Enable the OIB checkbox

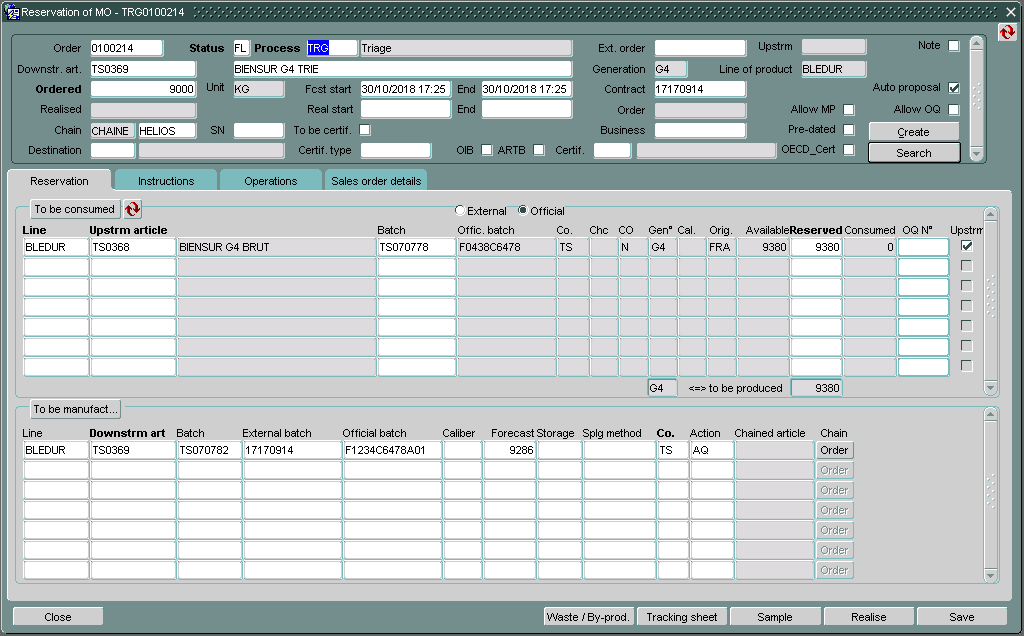(x=487, y=150)
